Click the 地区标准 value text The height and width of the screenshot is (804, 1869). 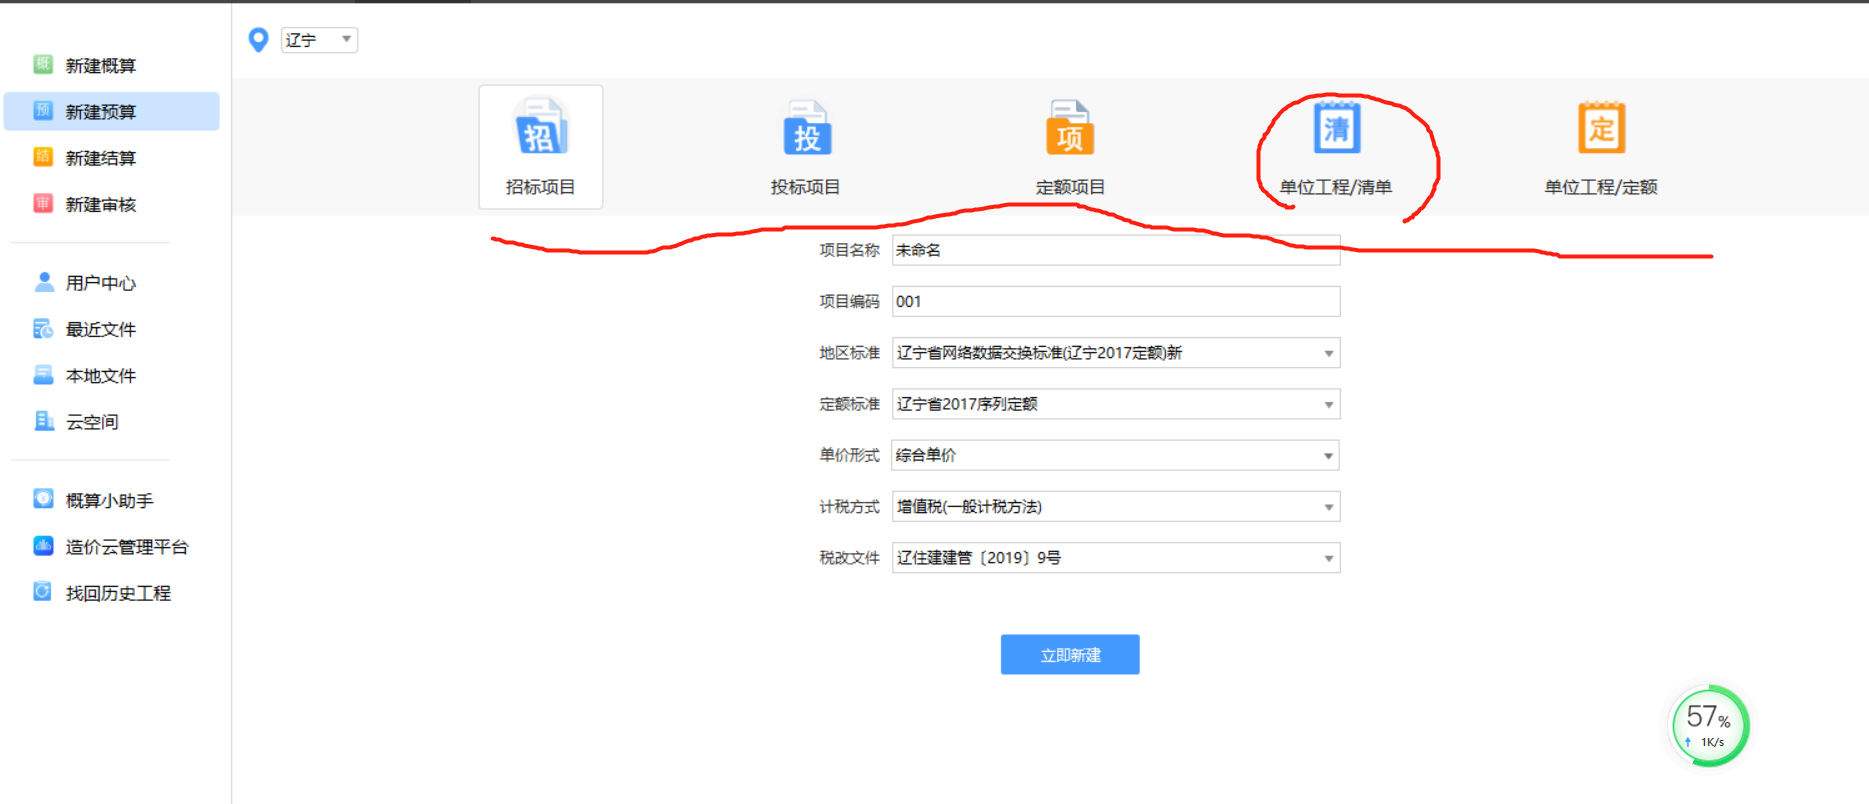tap(1039, 353)
